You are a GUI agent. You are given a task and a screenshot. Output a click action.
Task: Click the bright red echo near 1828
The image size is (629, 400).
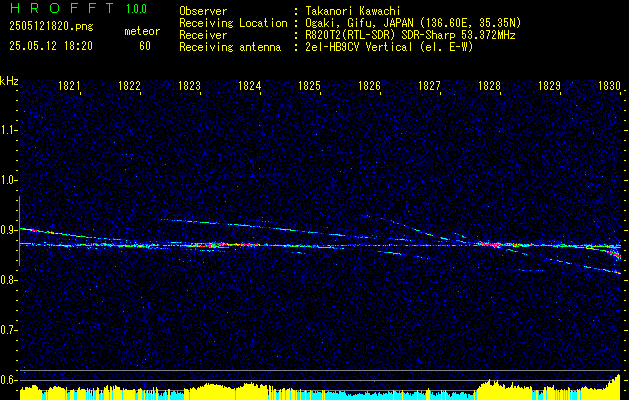[503, 244]
